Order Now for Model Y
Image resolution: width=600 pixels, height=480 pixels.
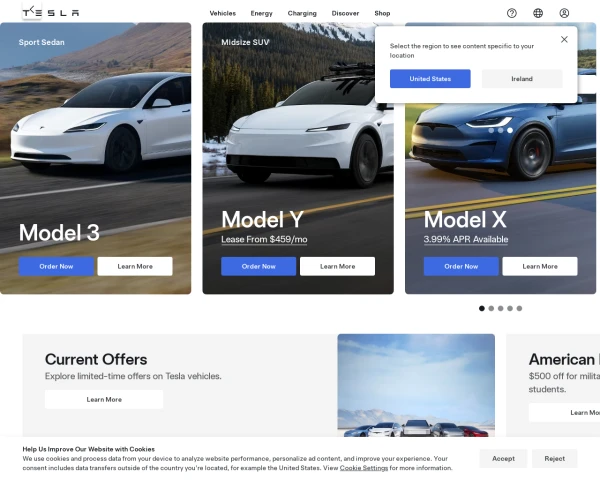click(x=259, y=266)
